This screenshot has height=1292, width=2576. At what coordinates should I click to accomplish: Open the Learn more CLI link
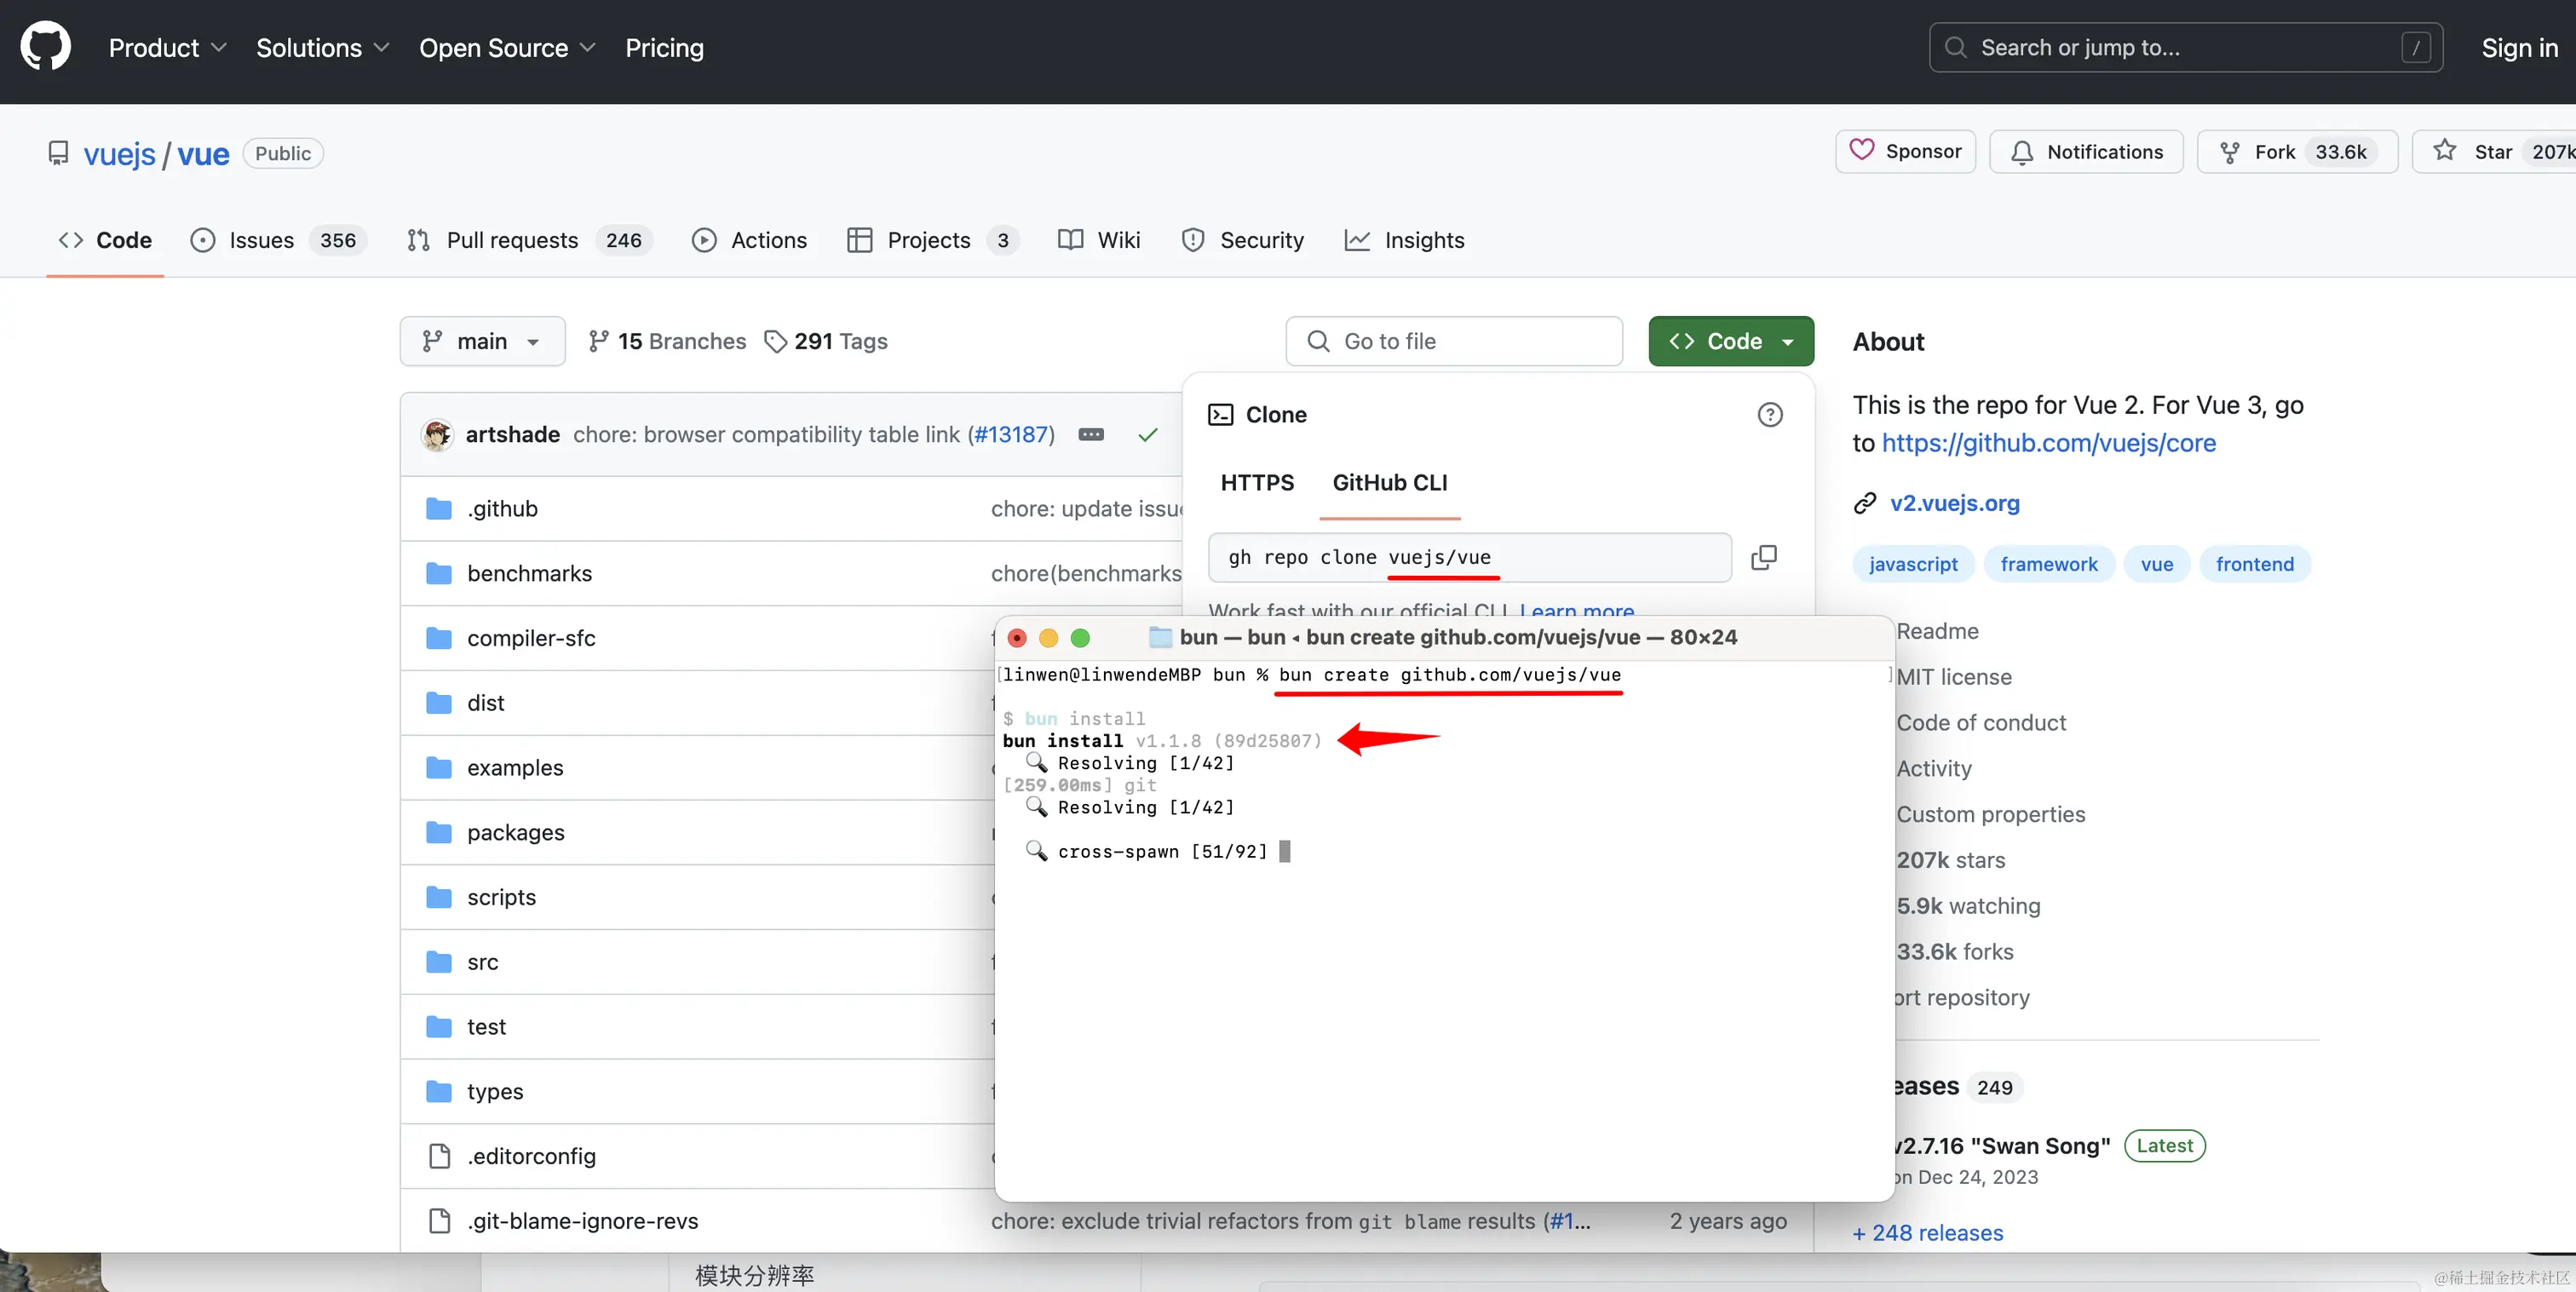pyautogui.click(x=1576, y=609)
